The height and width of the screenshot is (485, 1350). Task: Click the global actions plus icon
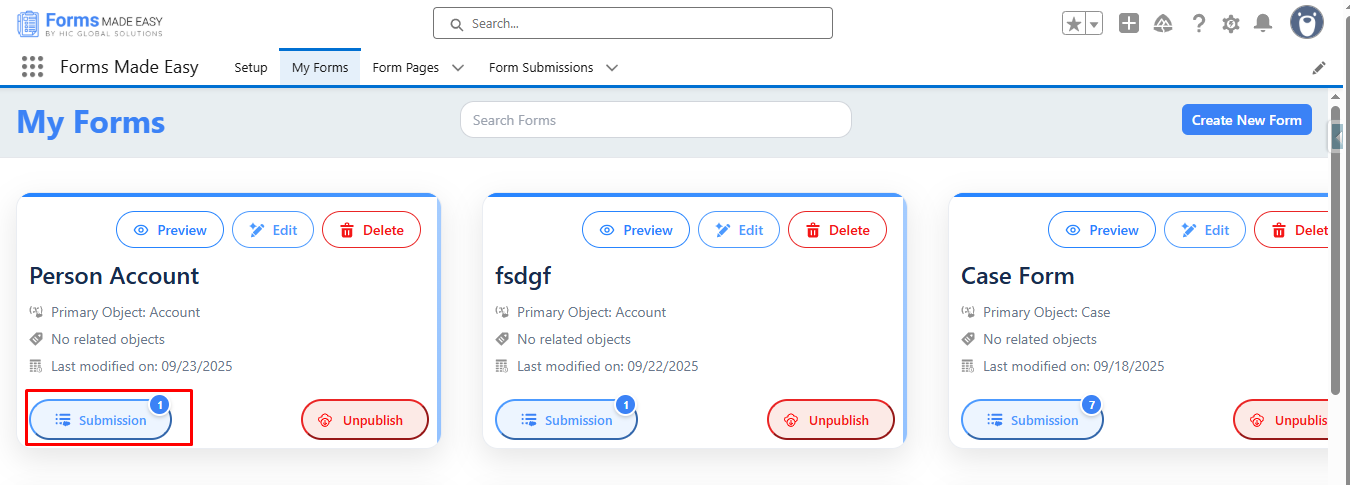(x=1129, y=23)
